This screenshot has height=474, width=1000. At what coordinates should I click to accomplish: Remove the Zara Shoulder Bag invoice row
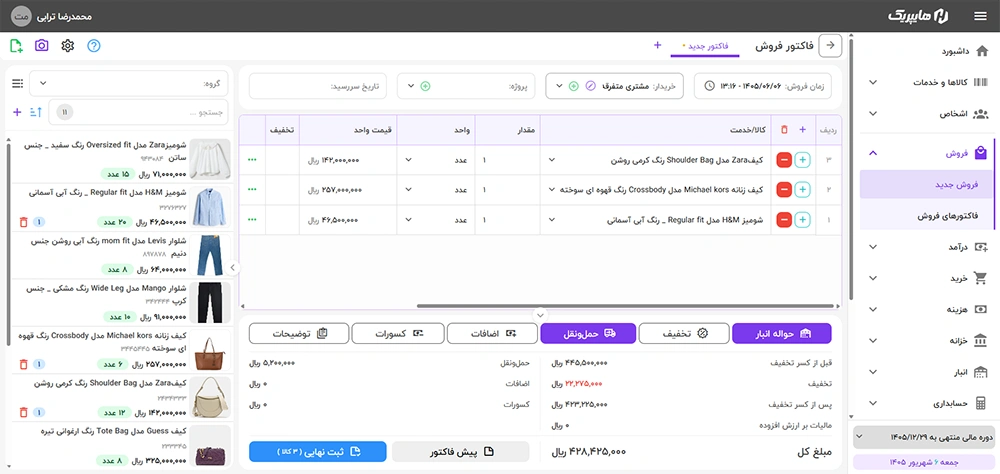point(784,160)
